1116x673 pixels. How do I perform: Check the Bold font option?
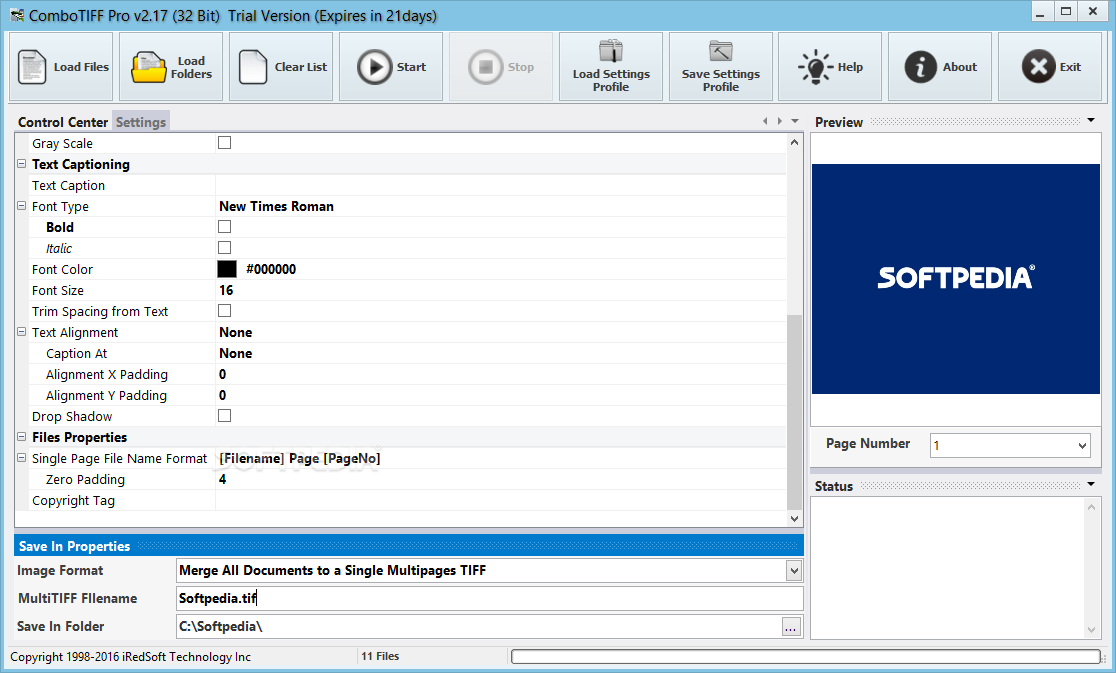click(x=224, y=226)
